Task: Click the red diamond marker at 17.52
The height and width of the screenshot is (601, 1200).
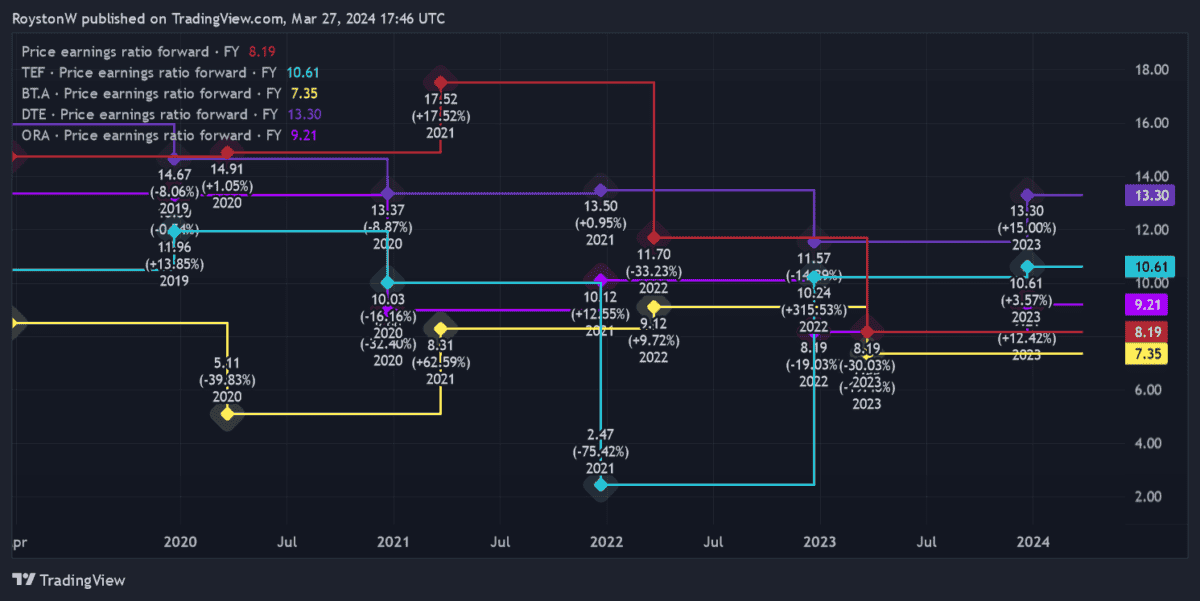Action: click(x=440, y=82)
